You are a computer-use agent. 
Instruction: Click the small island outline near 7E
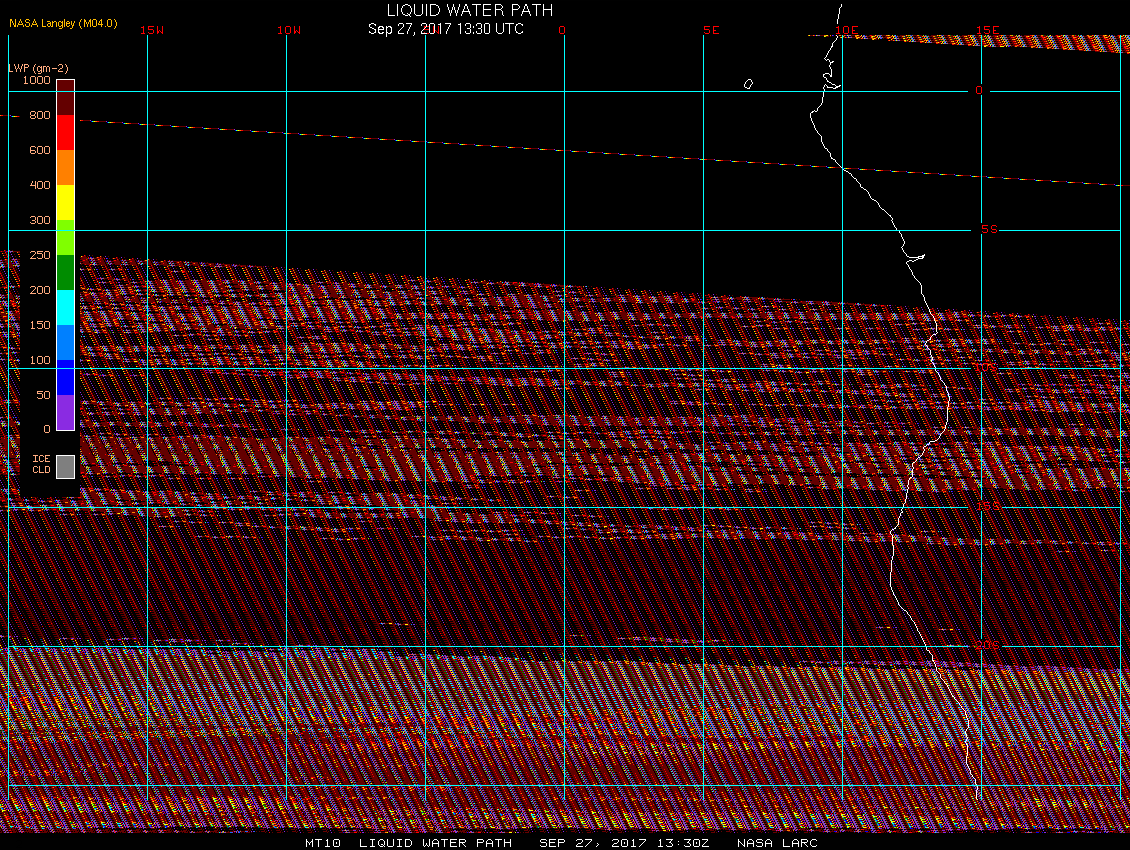tap(748, 84)
